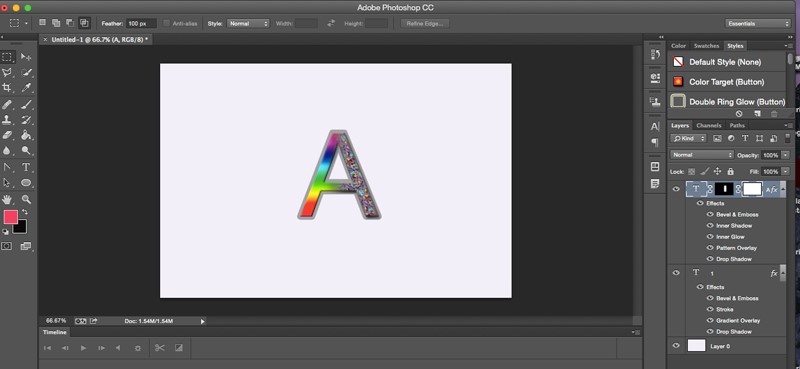Switch to the Swatches tab
The width and height of the screenshot is (800, 369).
point(707,46)
